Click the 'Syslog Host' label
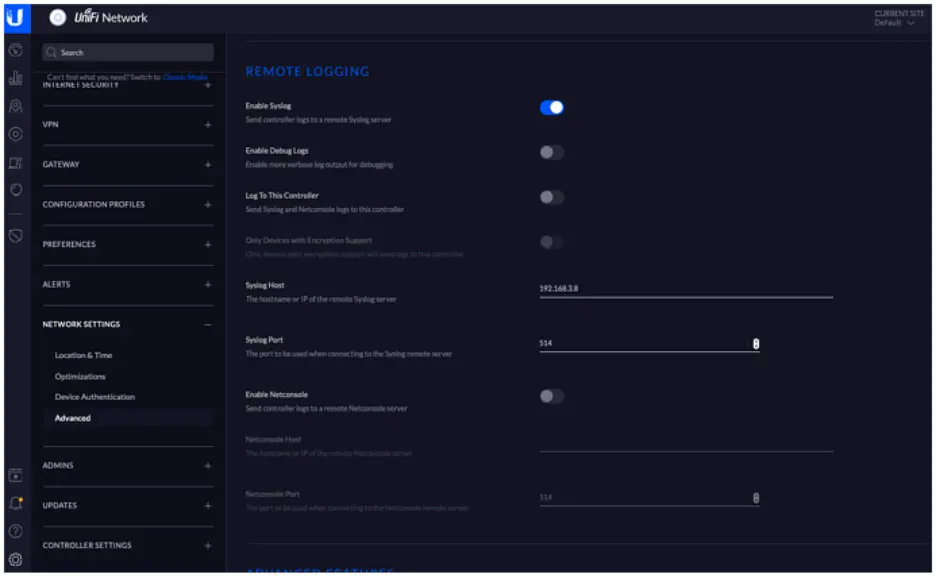The width and height of the screenshot is (936, 578). tap(264, 285)
